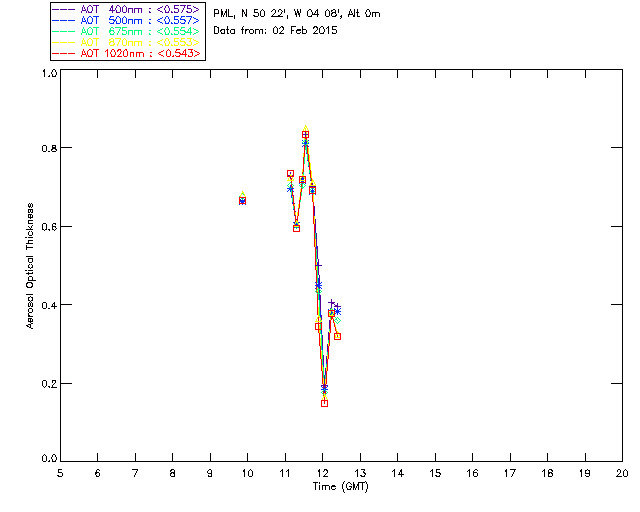Click the PML station location header text

tap(297, 13)
